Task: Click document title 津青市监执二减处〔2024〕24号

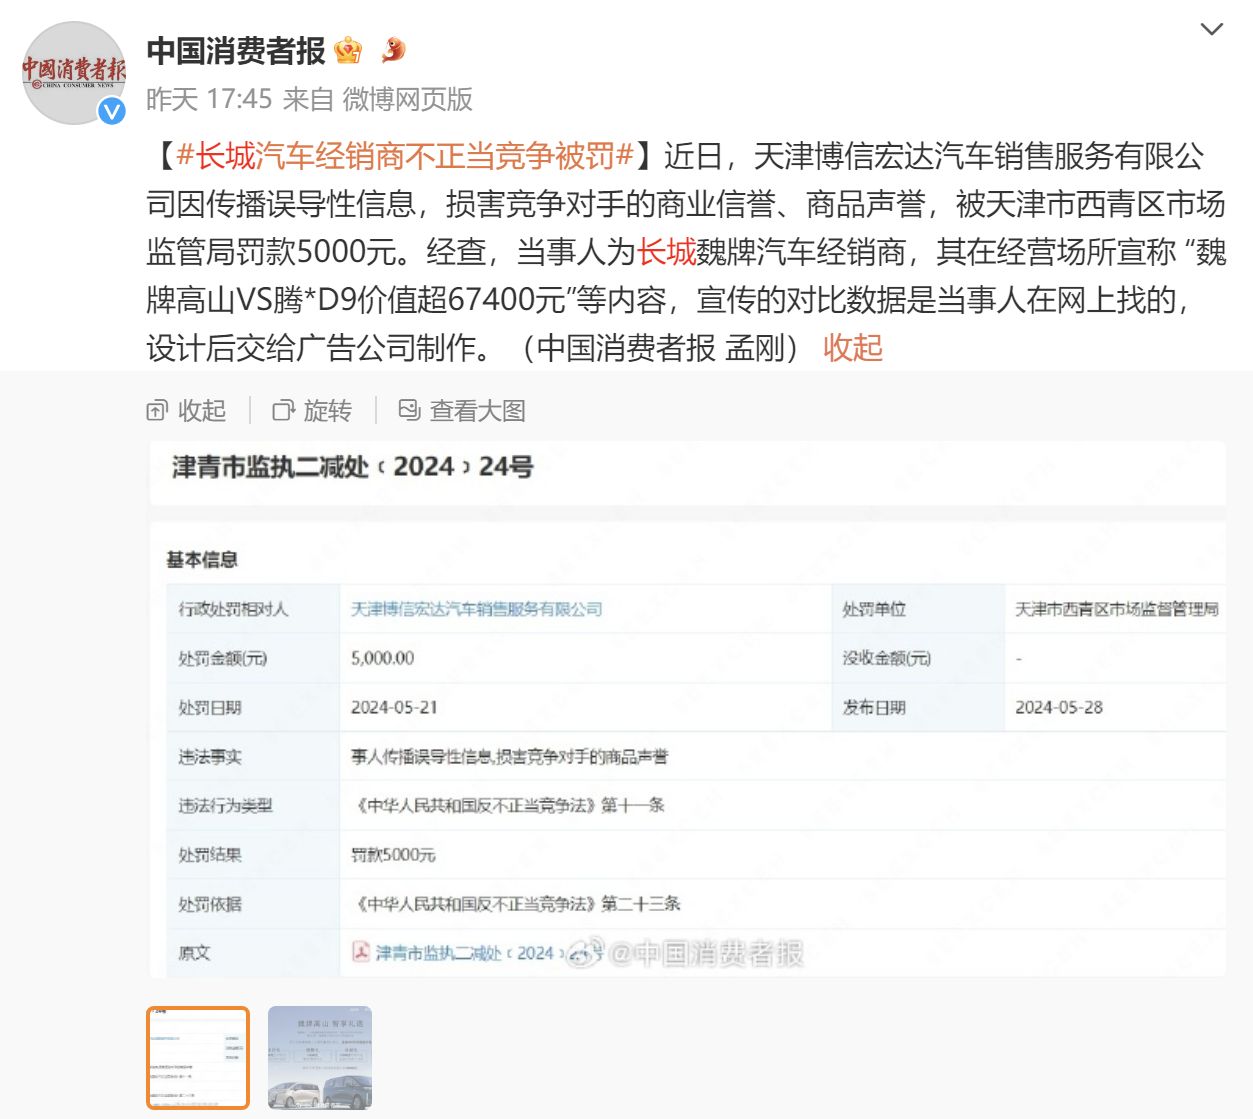Action: tap(352, 467)
